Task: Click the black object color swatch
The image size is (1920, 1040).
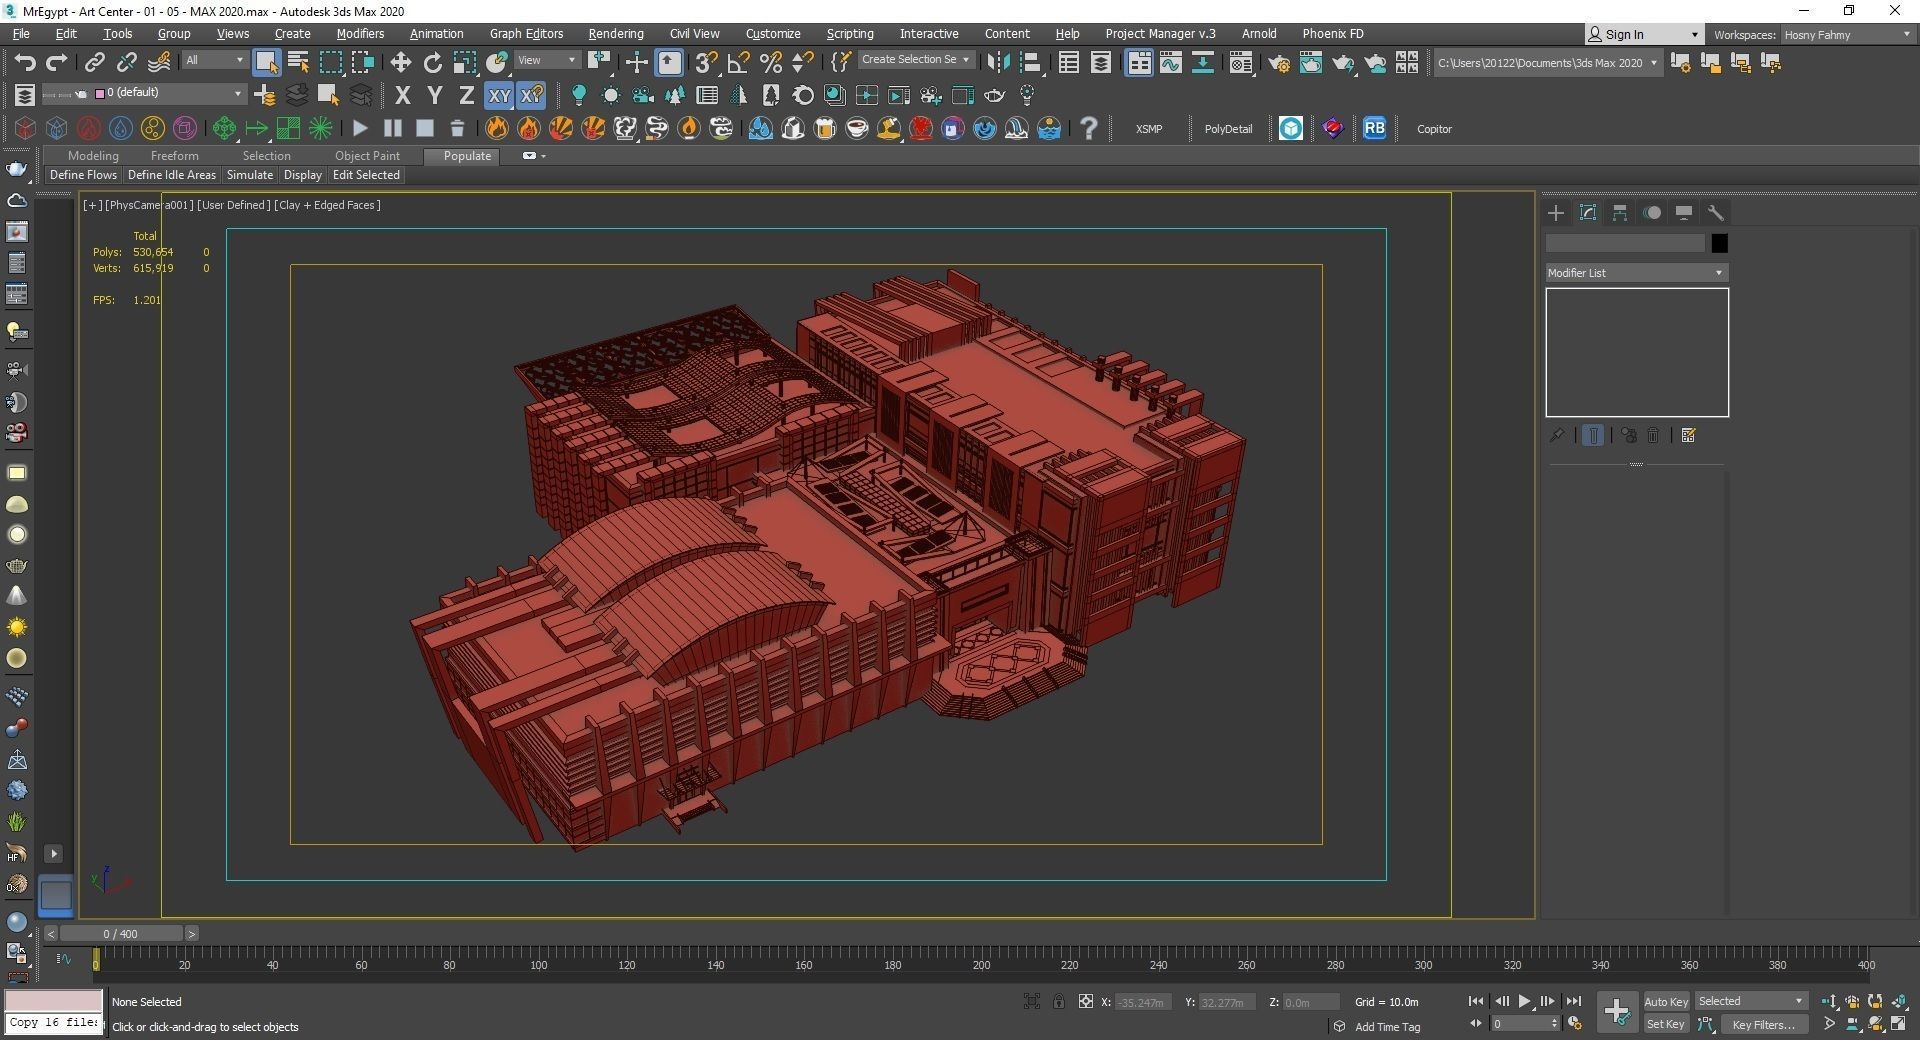Action: [1719, 243]
